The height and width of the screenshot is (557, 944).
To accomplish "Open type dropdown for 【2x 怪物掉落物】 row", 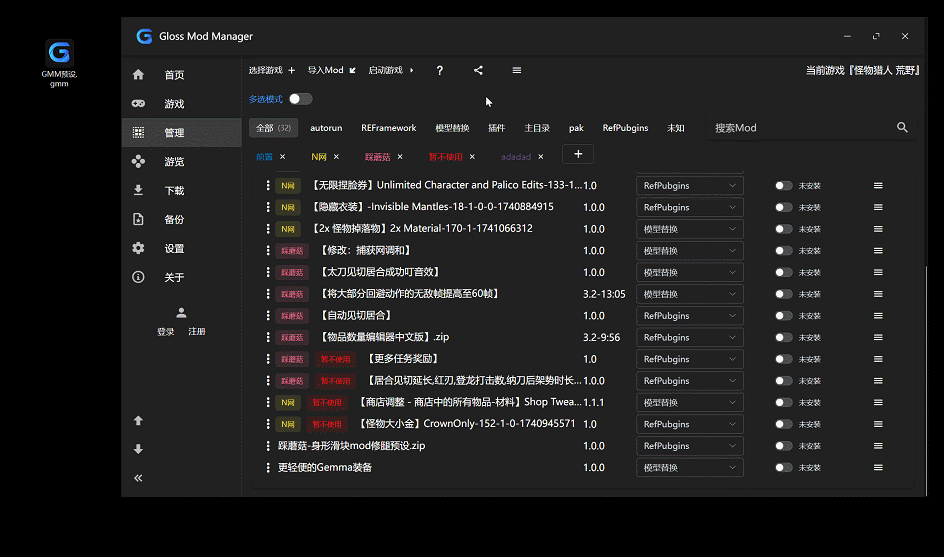I will [689, 229].
